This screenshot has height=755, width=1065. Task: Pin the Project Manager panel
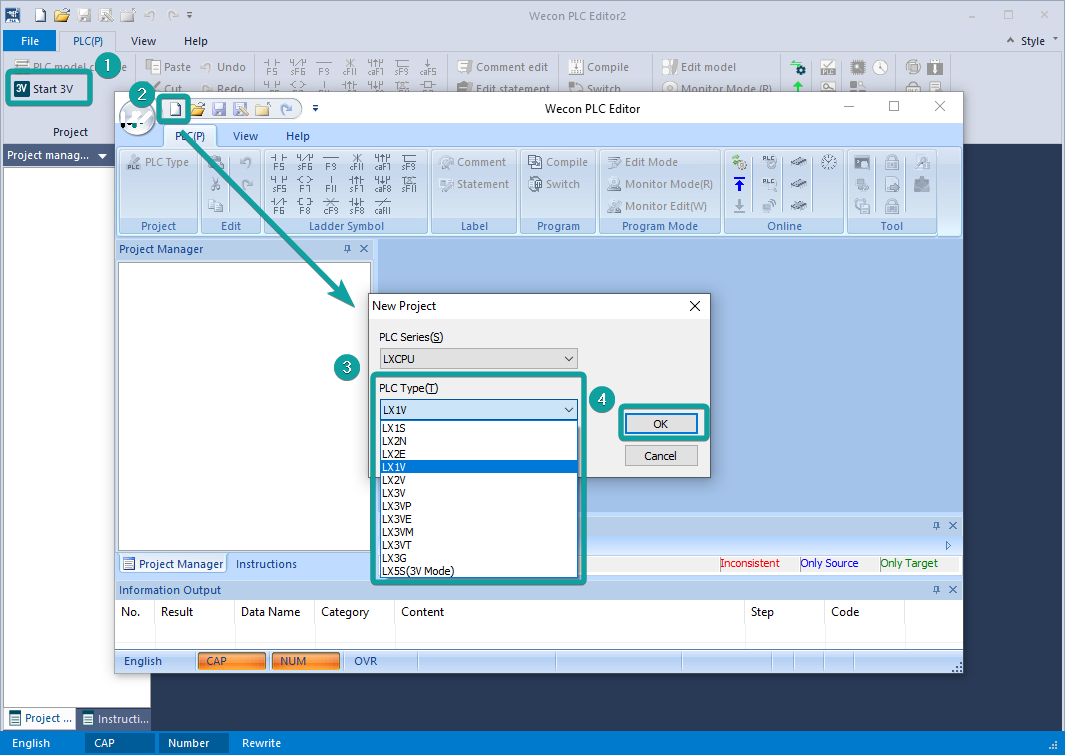pos(347,249)
